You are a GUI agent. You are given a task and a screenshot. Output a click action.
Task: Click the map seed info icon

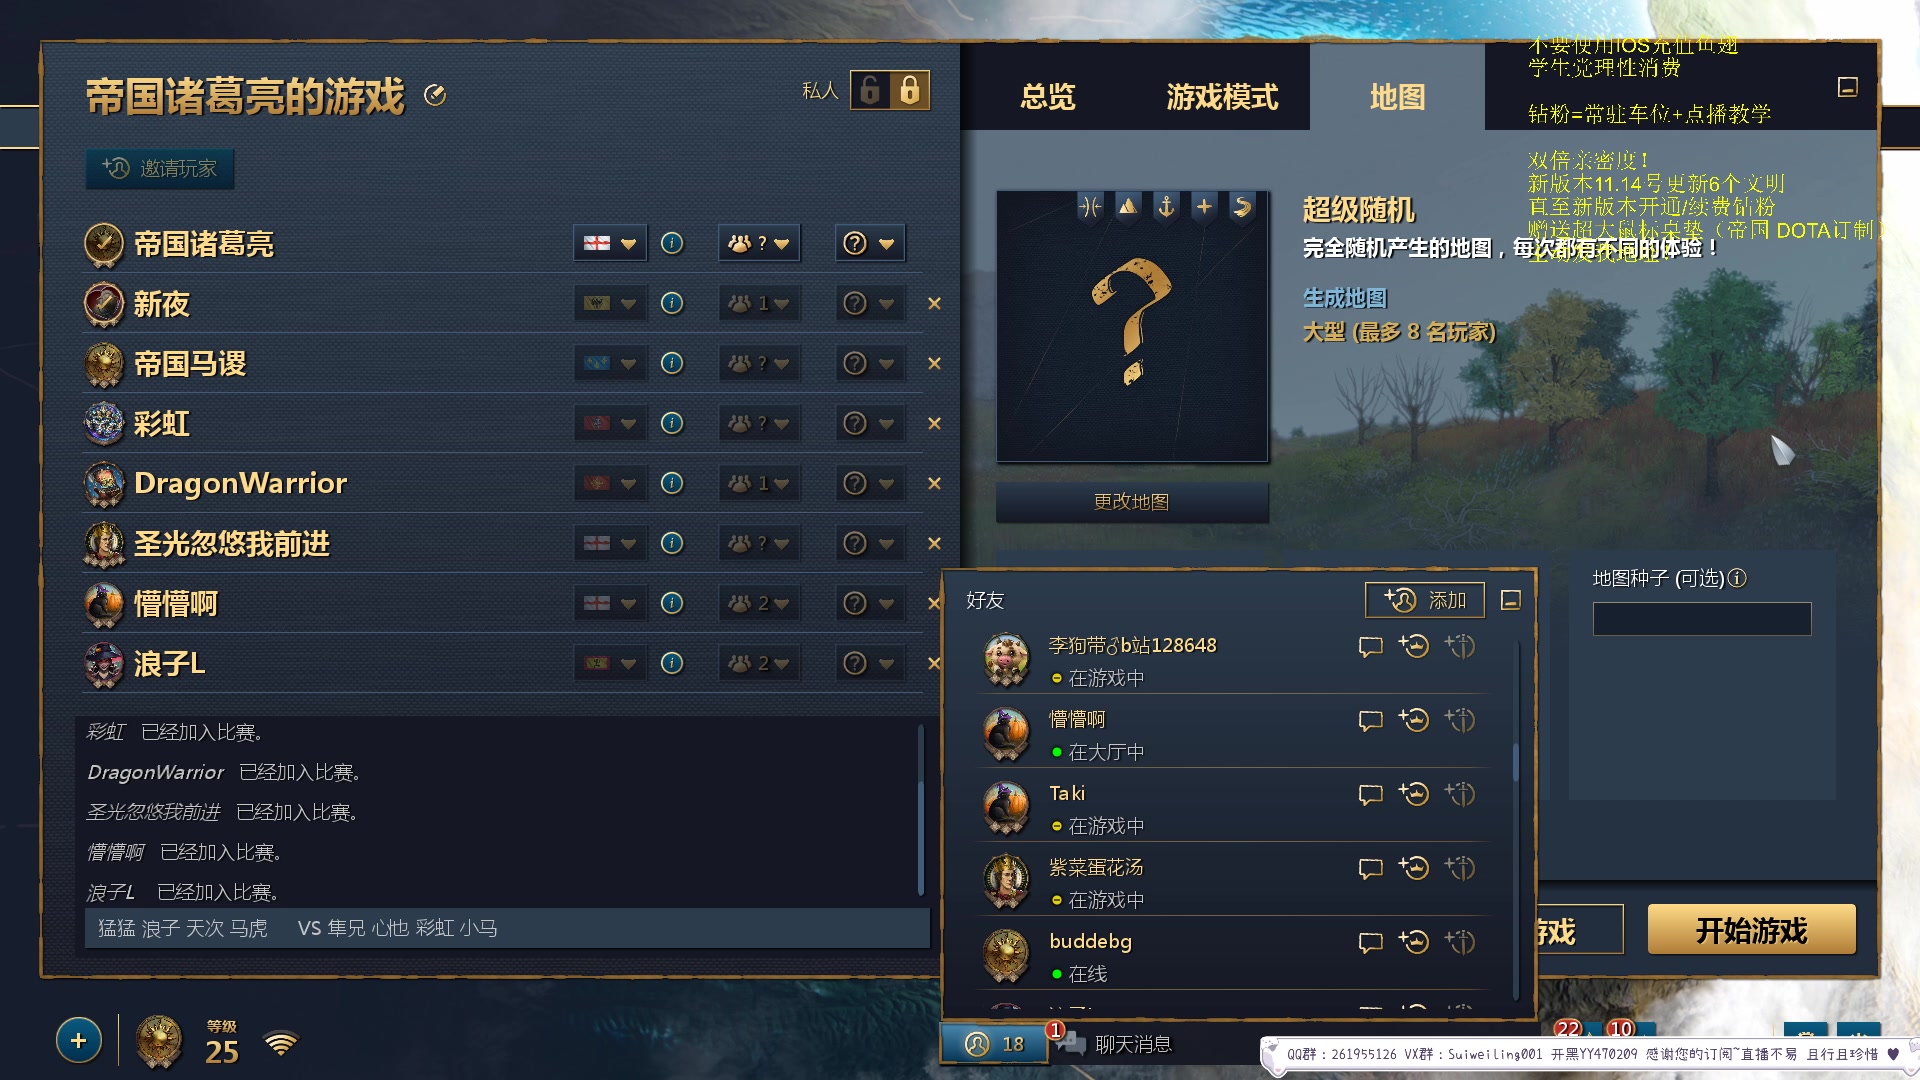click(x=1737, y=578)
